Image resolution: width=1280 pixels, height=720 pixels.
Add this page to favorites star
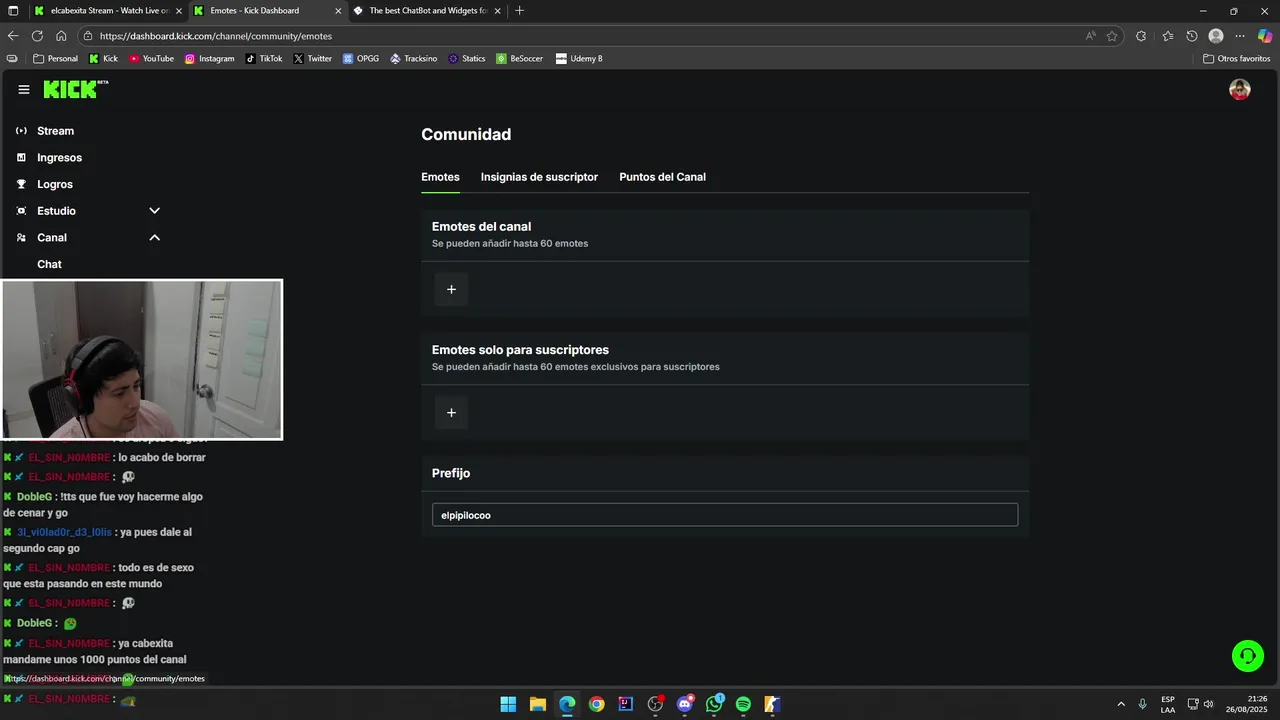pos(1112,36)
